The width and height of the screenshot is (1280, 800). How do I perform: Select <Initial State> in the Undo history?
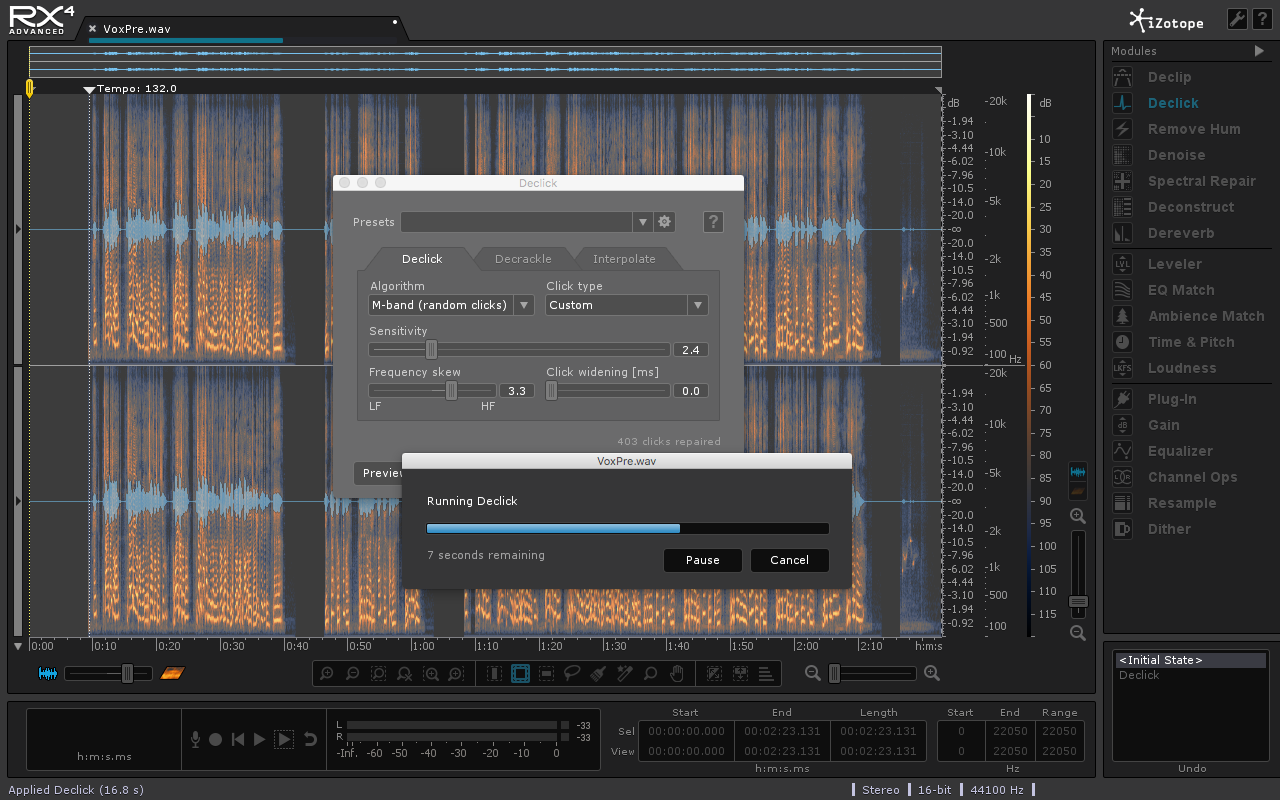point(1190,660)
